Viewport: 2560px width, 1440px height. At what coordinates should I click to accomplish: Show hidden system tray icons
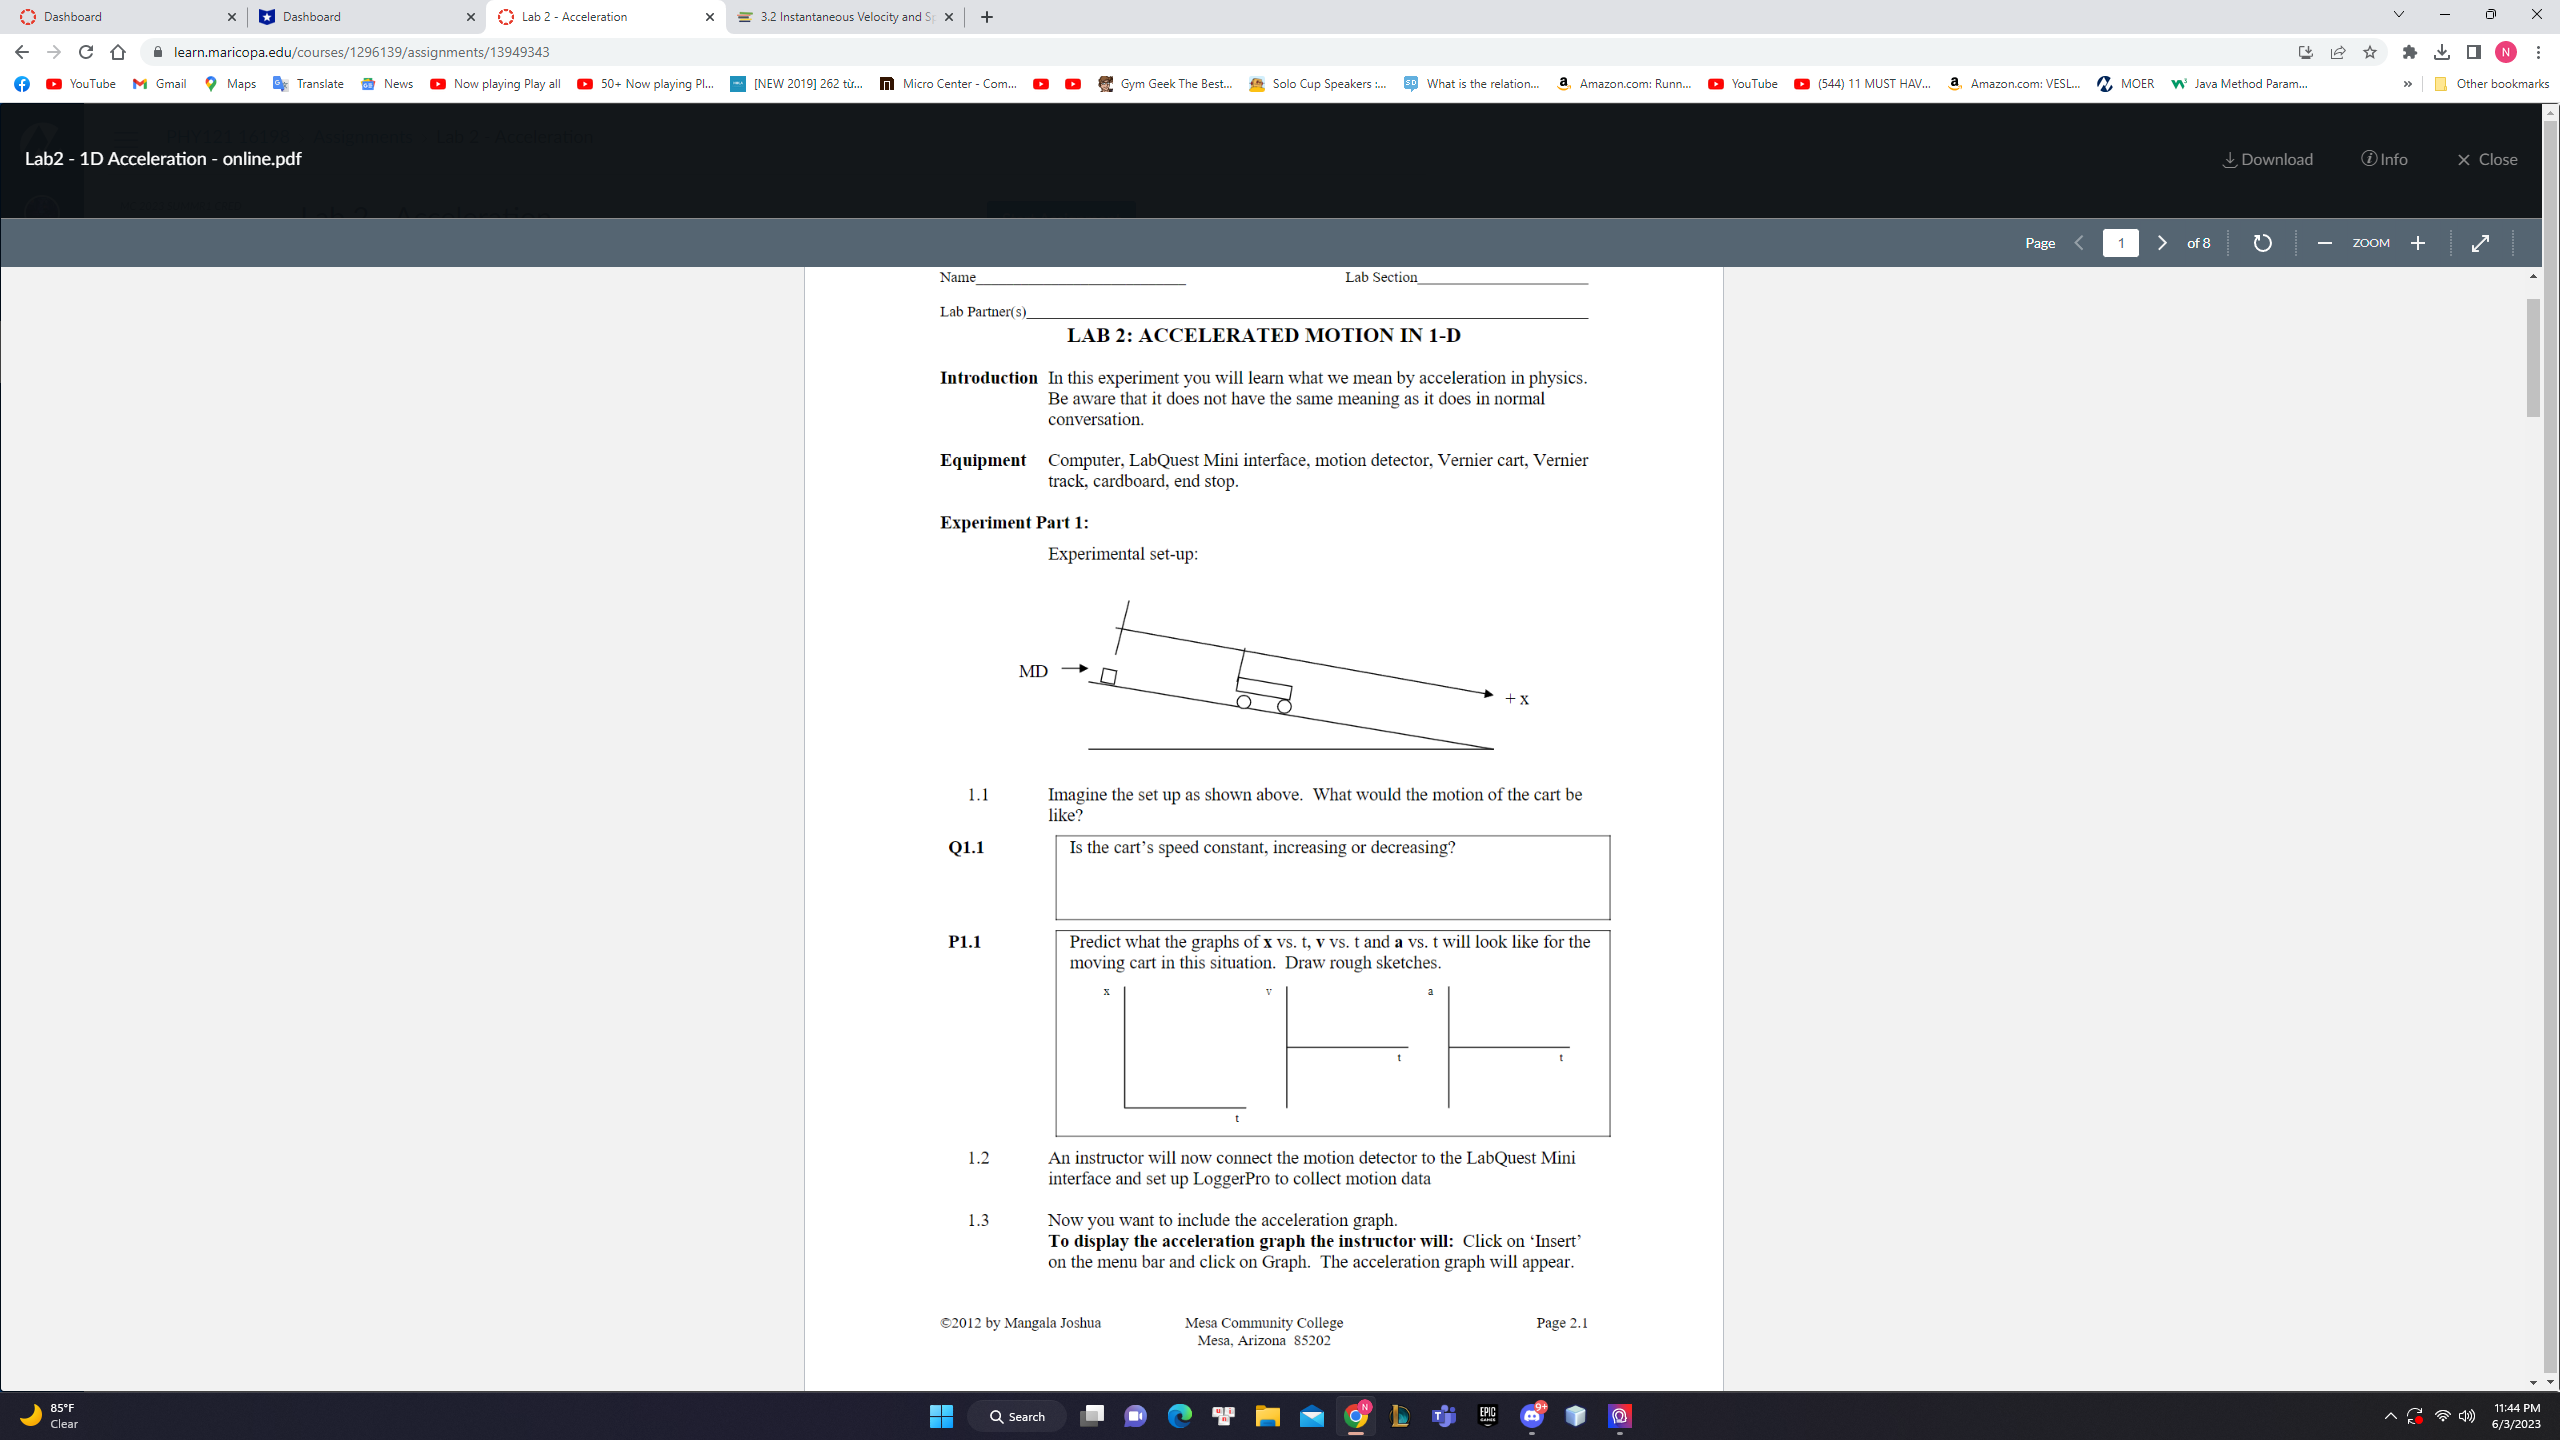2390,1416
